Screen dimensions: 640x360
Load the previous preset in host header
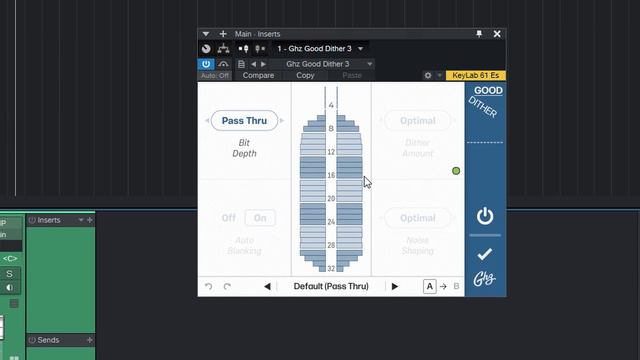[253, 64]
